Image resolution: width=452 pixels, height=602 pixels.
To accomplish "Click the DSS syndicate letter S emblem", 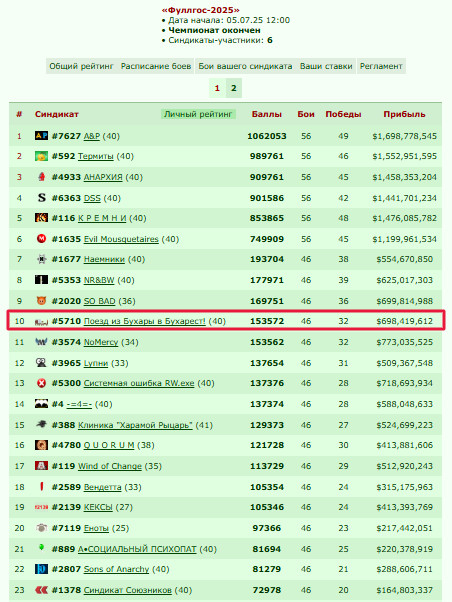I will 41,198.
